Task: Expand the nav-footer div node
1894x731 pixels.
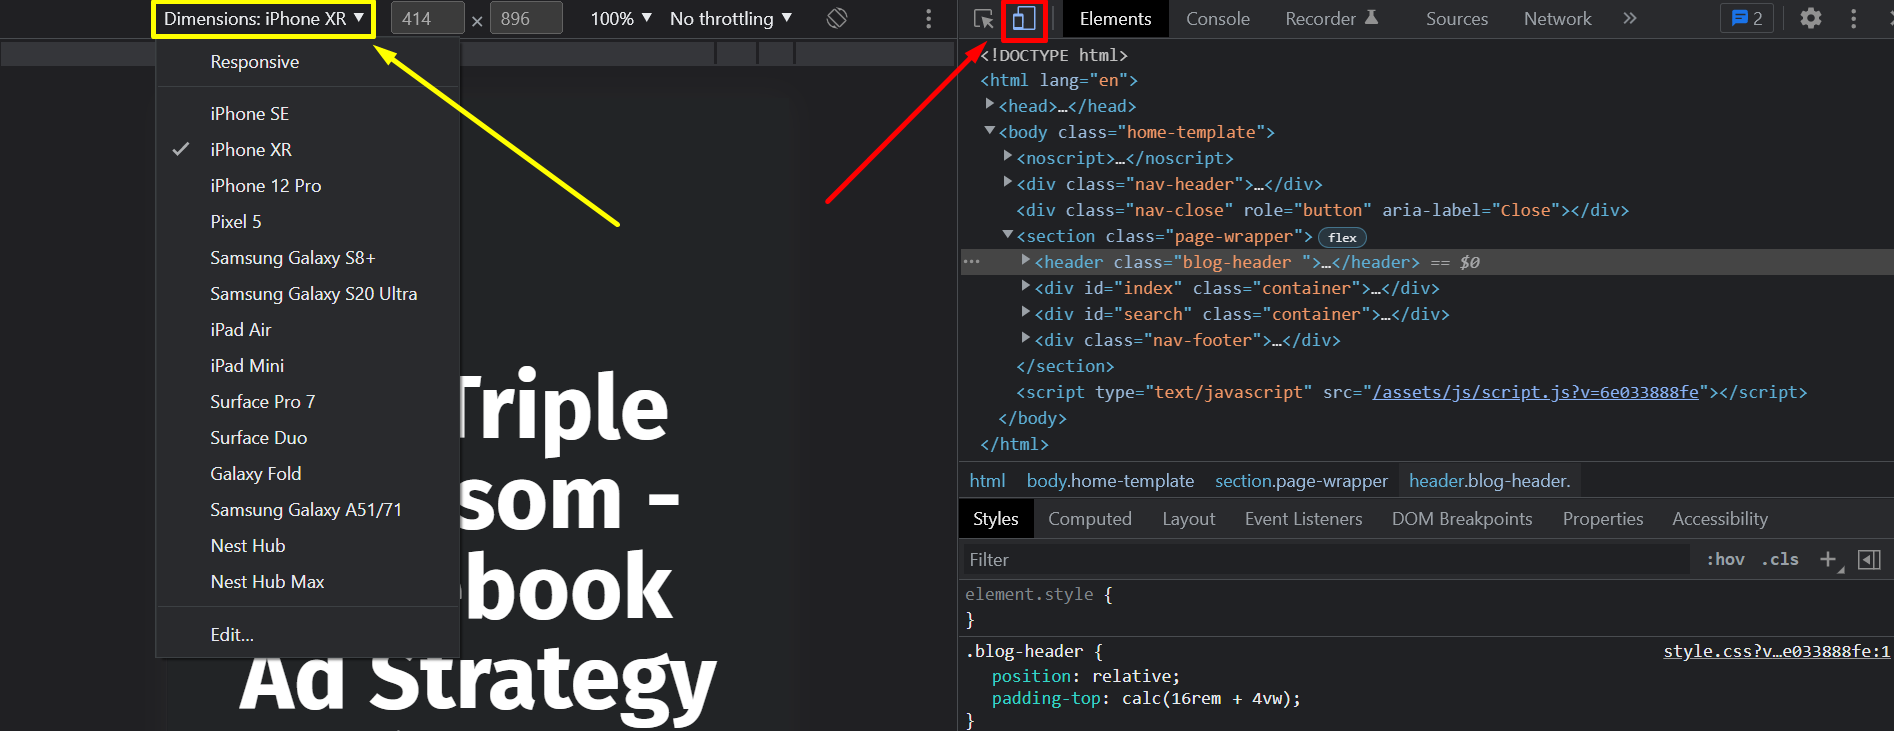Action: [x=1026, y=339]
